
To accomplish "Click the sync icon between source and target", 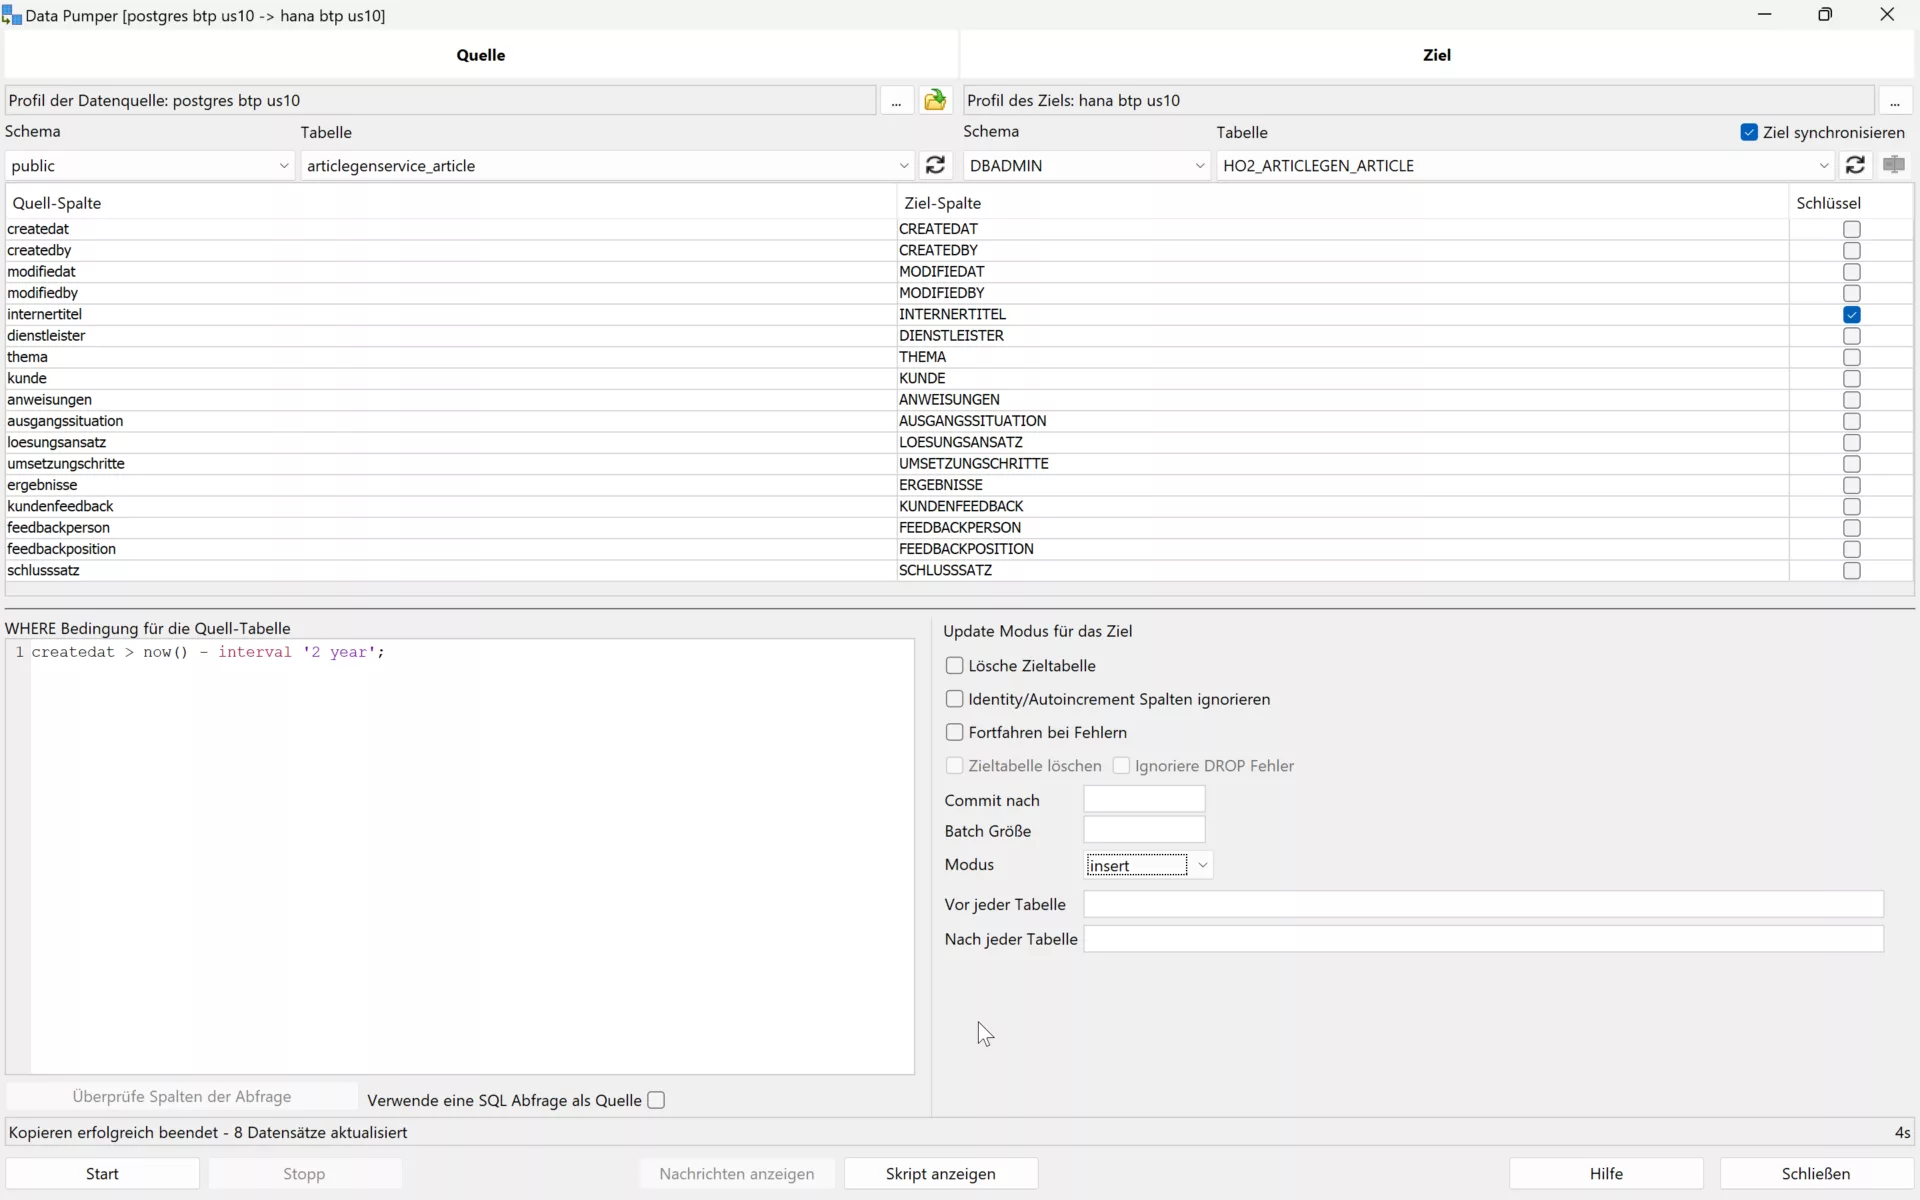I will pos(936,165).
